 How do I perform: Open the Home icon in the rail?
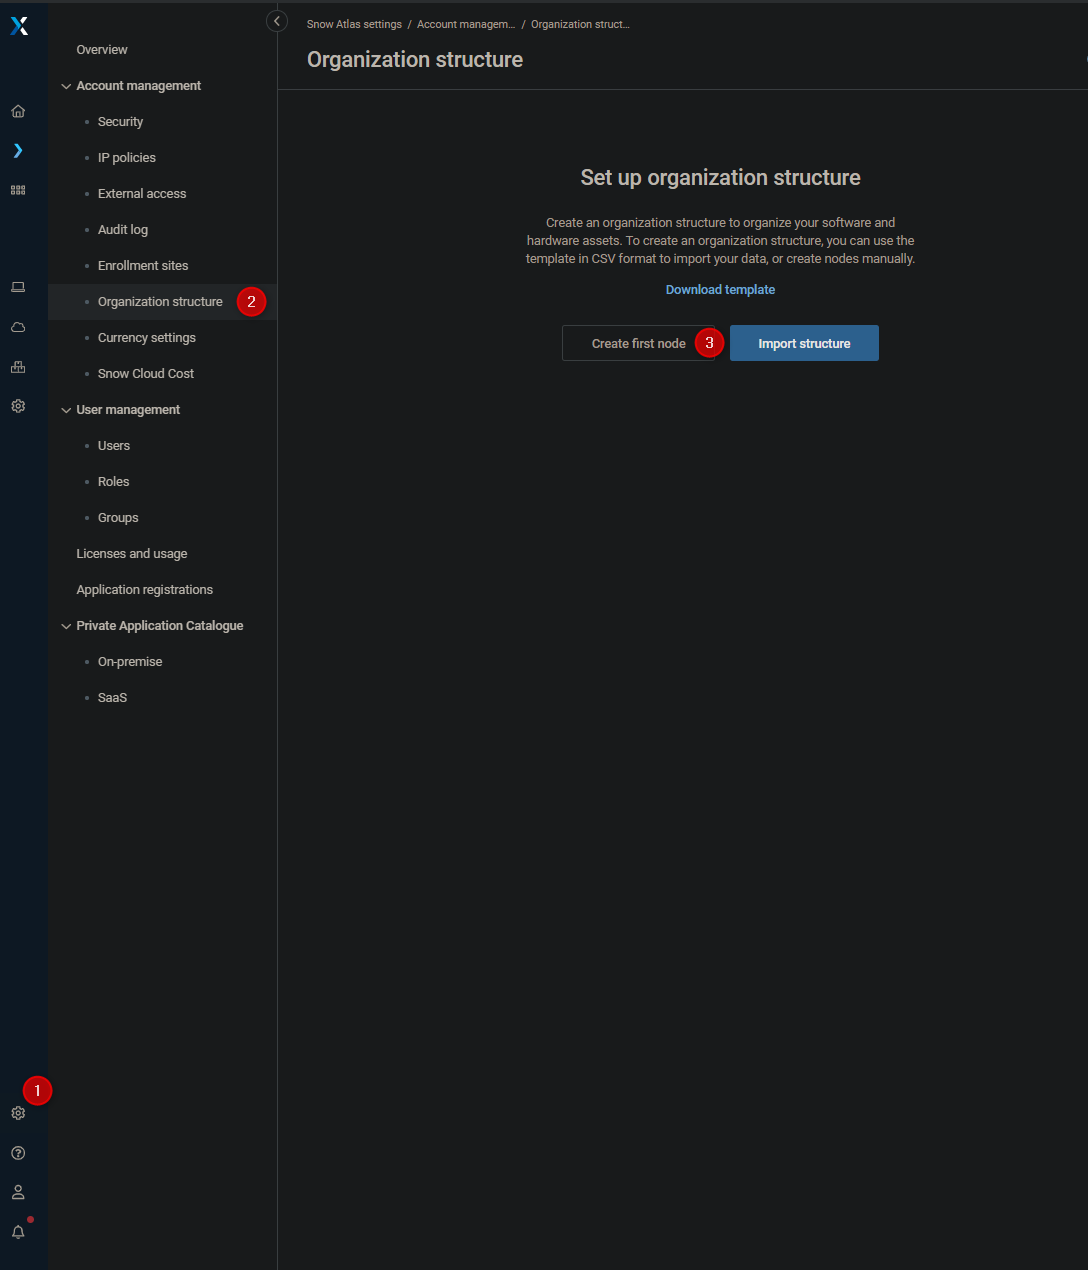click(18, 111)
